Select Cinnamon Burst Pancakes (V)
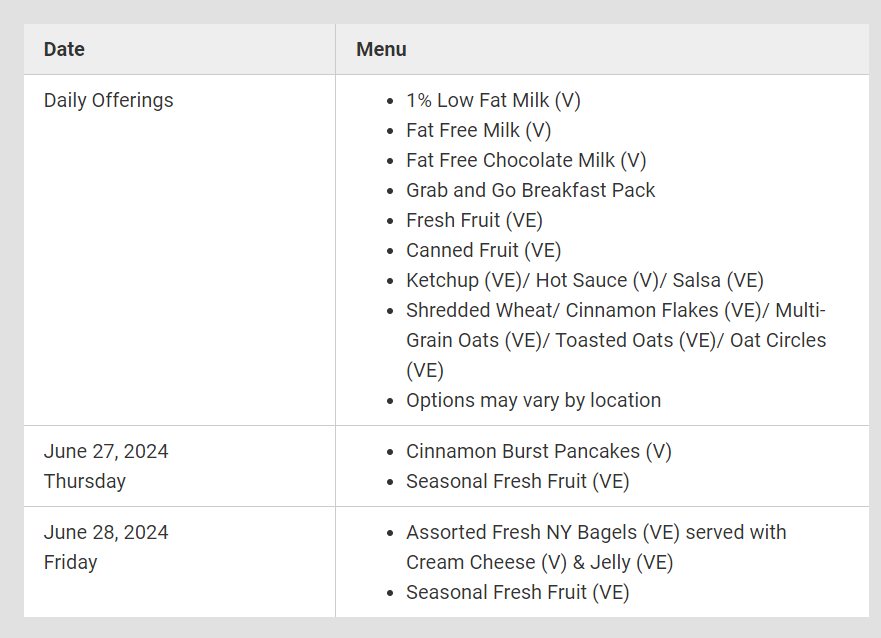The image size is (881, 638). (x=539, y=452)
